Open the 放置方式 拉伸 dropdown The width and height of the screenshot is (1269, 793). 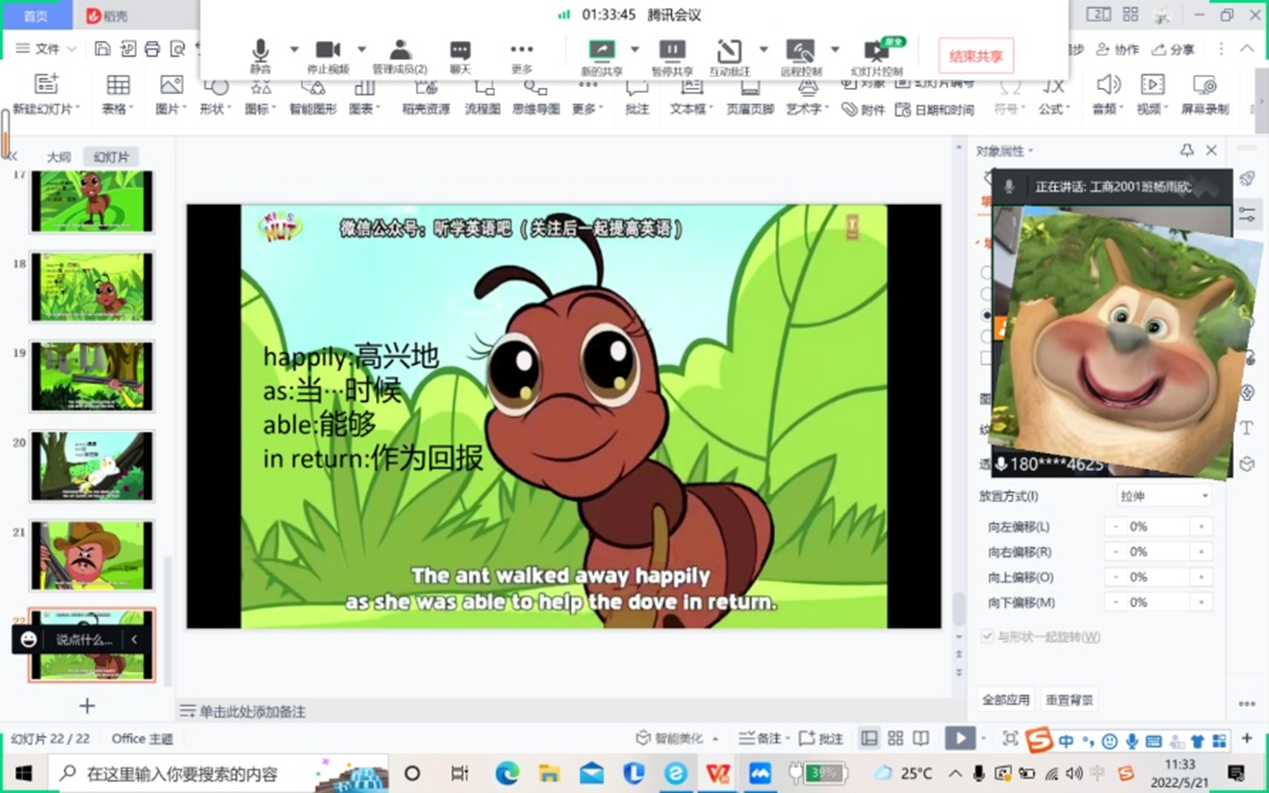point(1164,496)
